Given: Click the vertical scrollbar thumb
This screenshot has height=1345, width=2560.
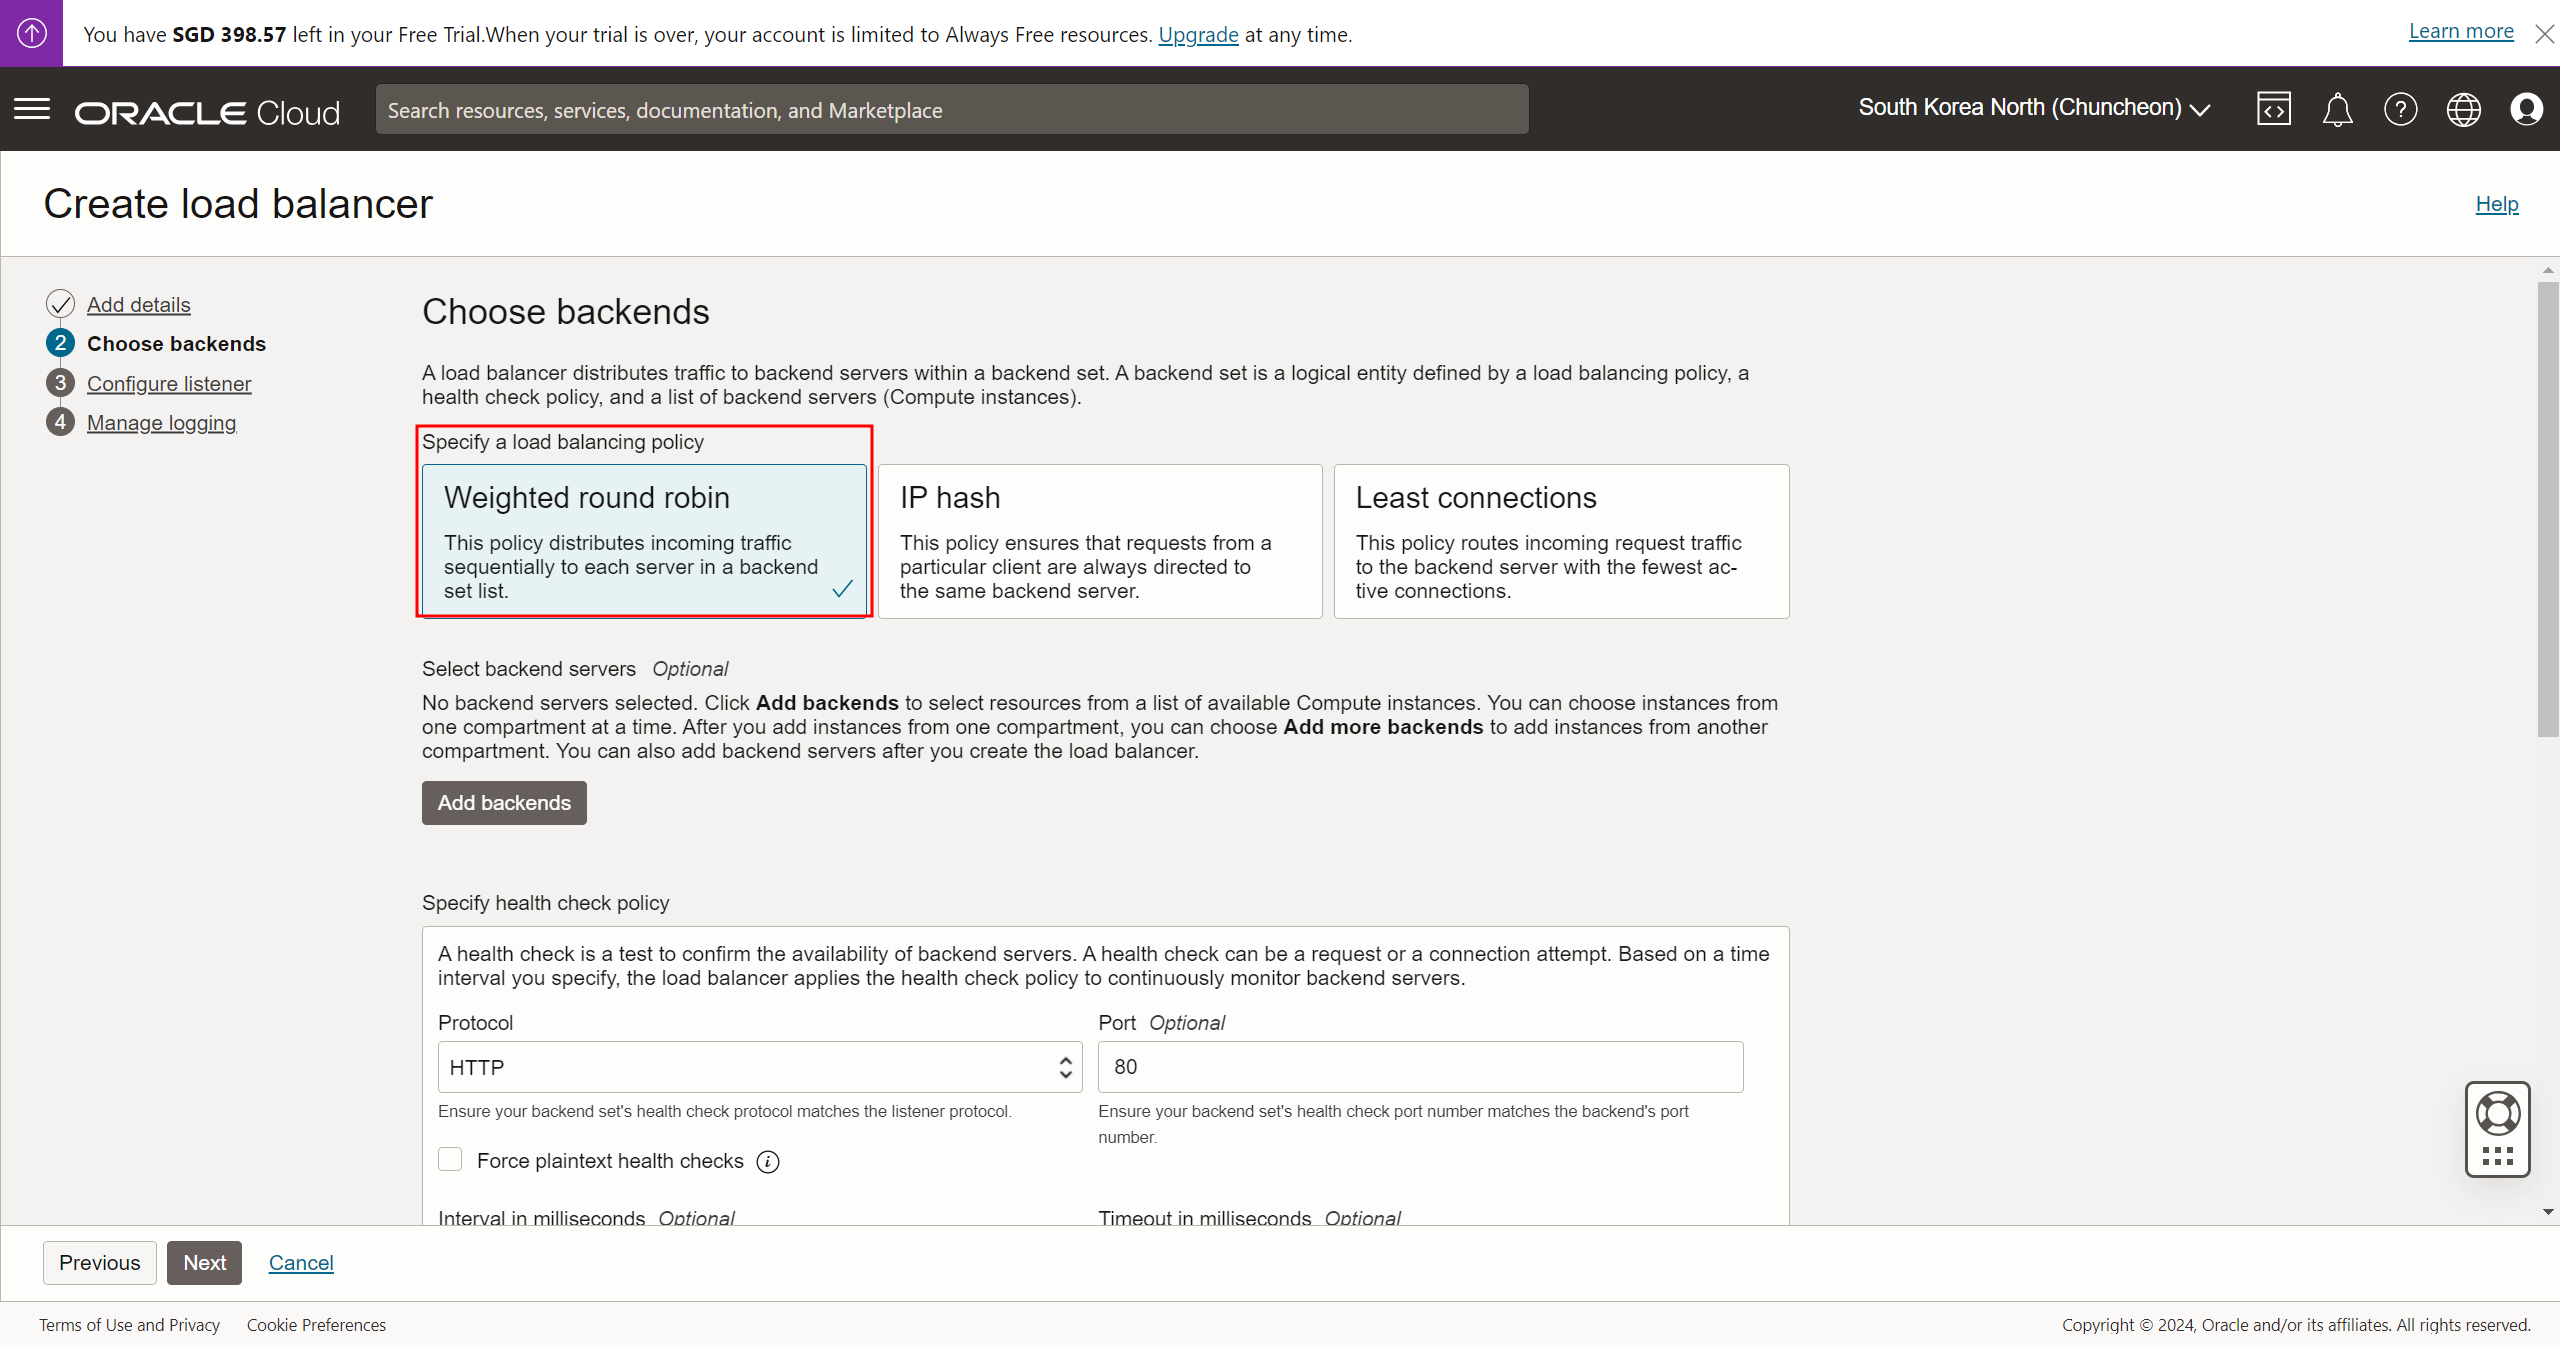Looking at the screenshot, I should click(x=2547, y=510).
